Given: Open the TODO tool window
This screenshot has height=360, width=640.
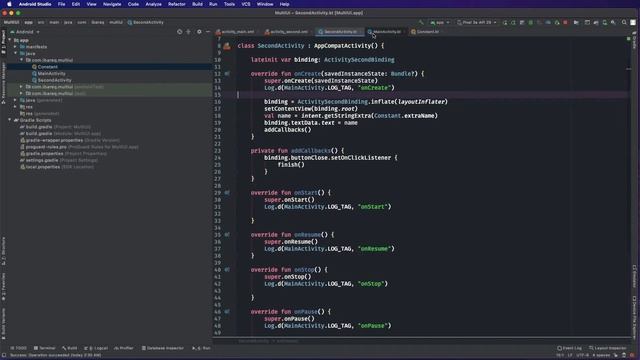Looking at the screenshot, I should 18,348.
